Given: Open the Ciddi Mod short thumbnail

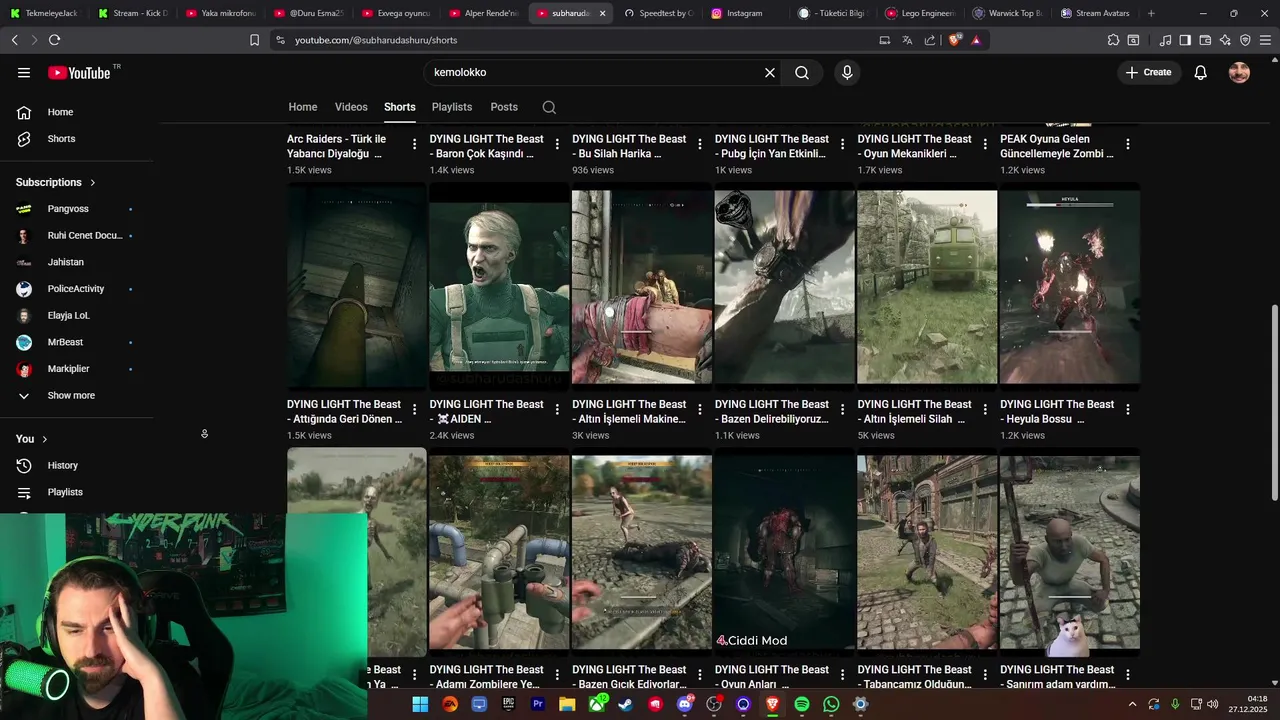Looking at the screenshot, I should [x=784, y=553].
